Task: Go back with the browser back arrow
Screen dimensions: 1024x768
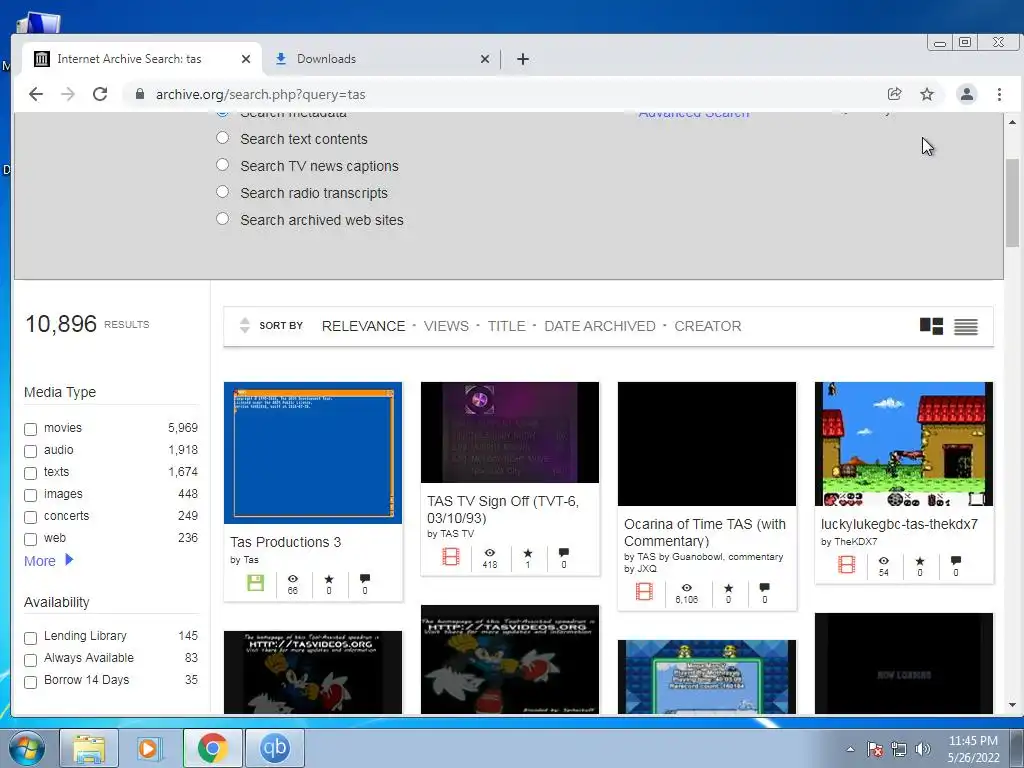Action: coord(36,94)
